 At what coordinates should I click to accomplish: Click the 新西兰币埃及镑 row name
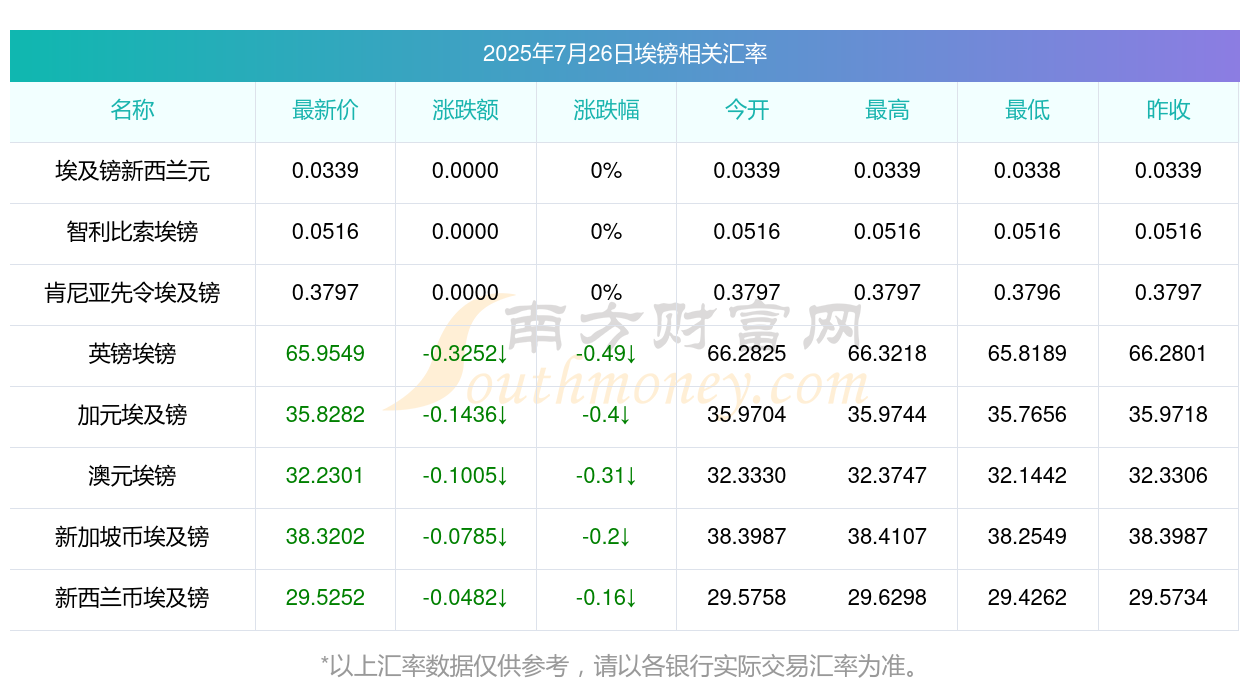tap(132, 598)
